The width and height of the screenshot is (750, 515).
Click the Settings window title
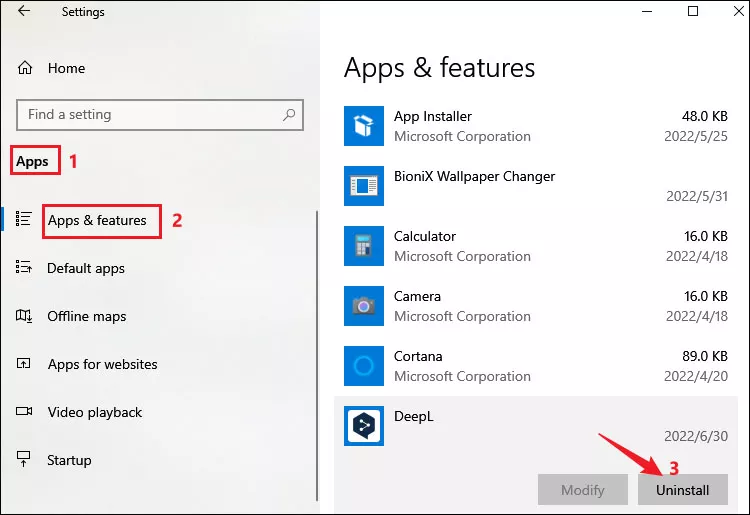click(83, 12)
